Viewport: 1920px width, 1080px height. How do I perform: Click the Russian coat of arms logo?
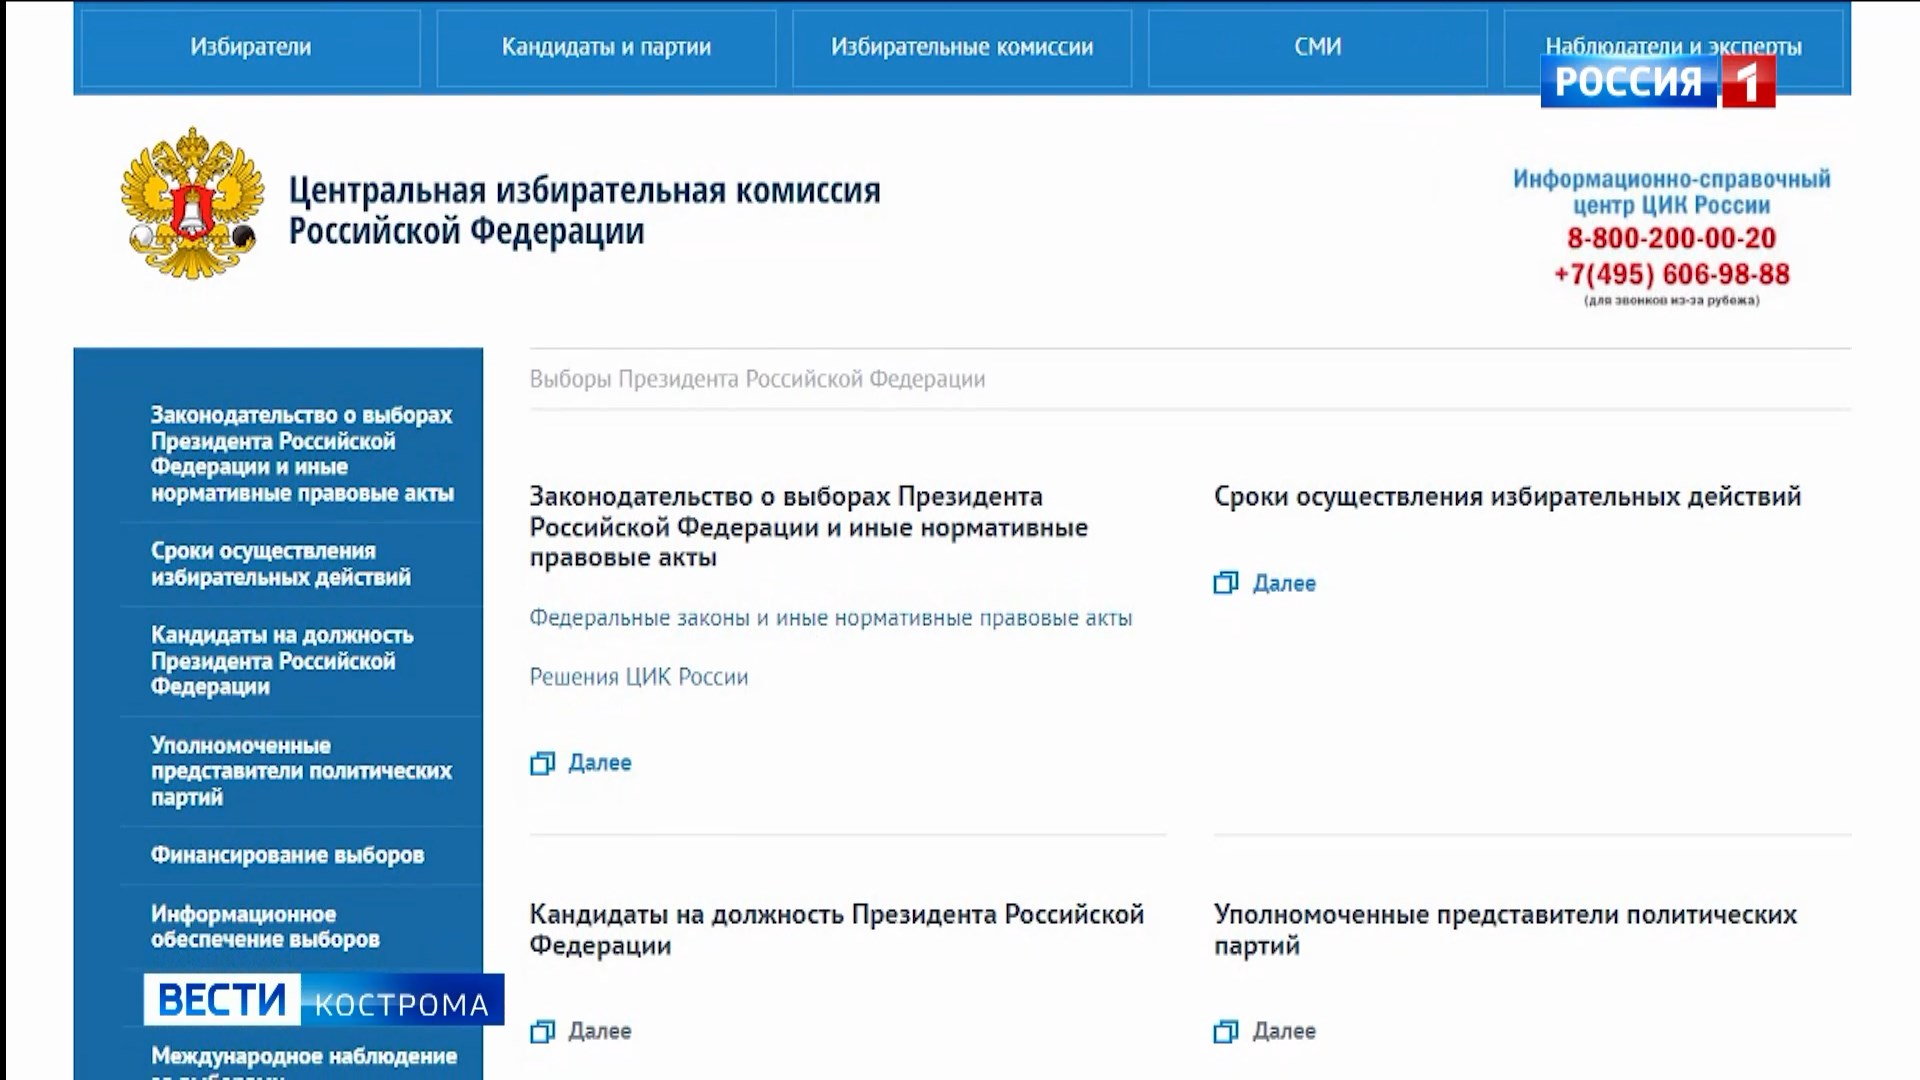pos(192,202)
